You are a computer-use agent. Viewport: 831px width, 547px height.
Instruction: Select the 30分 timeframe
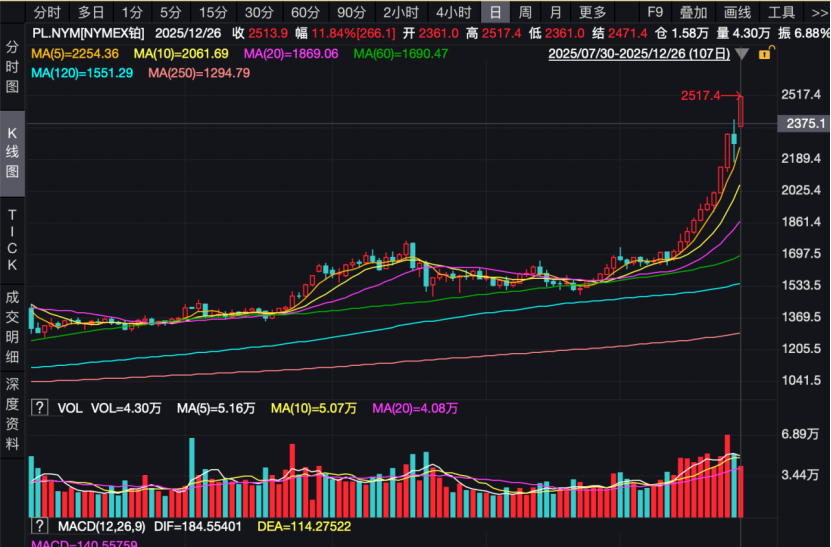pos(259,12)
